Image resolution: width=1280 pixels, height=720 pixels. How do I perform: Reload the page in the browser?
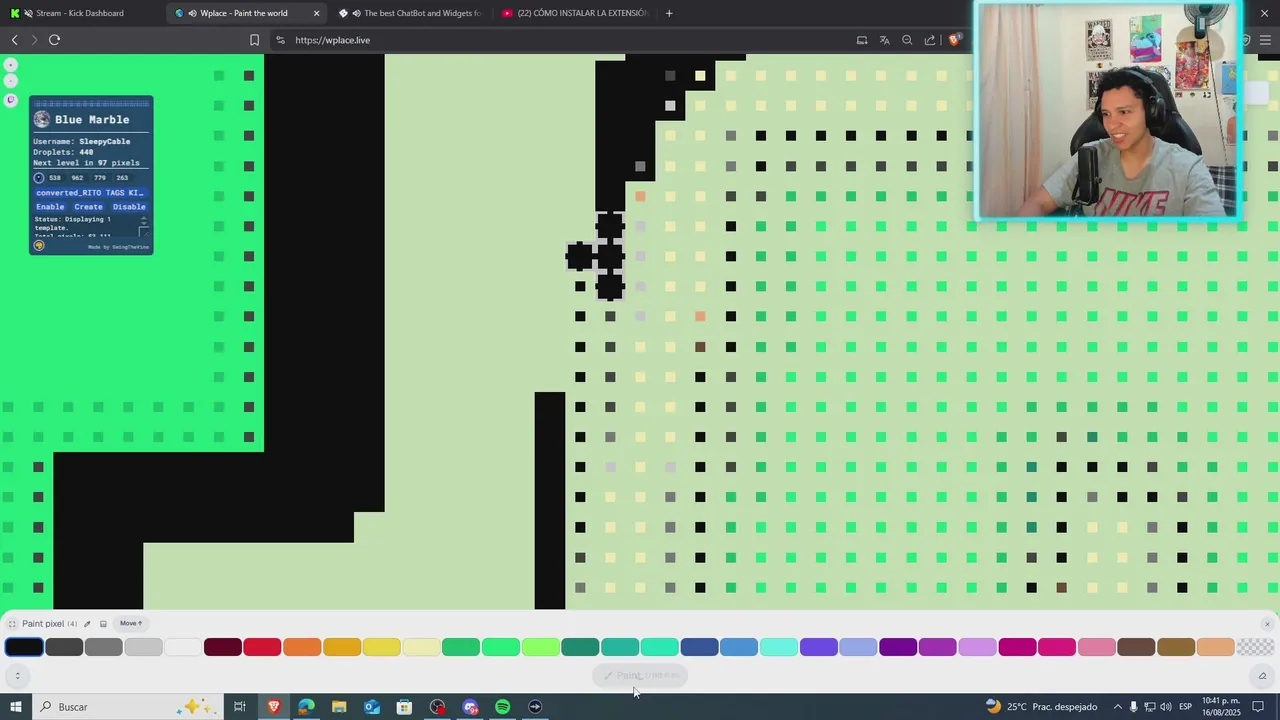coord(54,40)
